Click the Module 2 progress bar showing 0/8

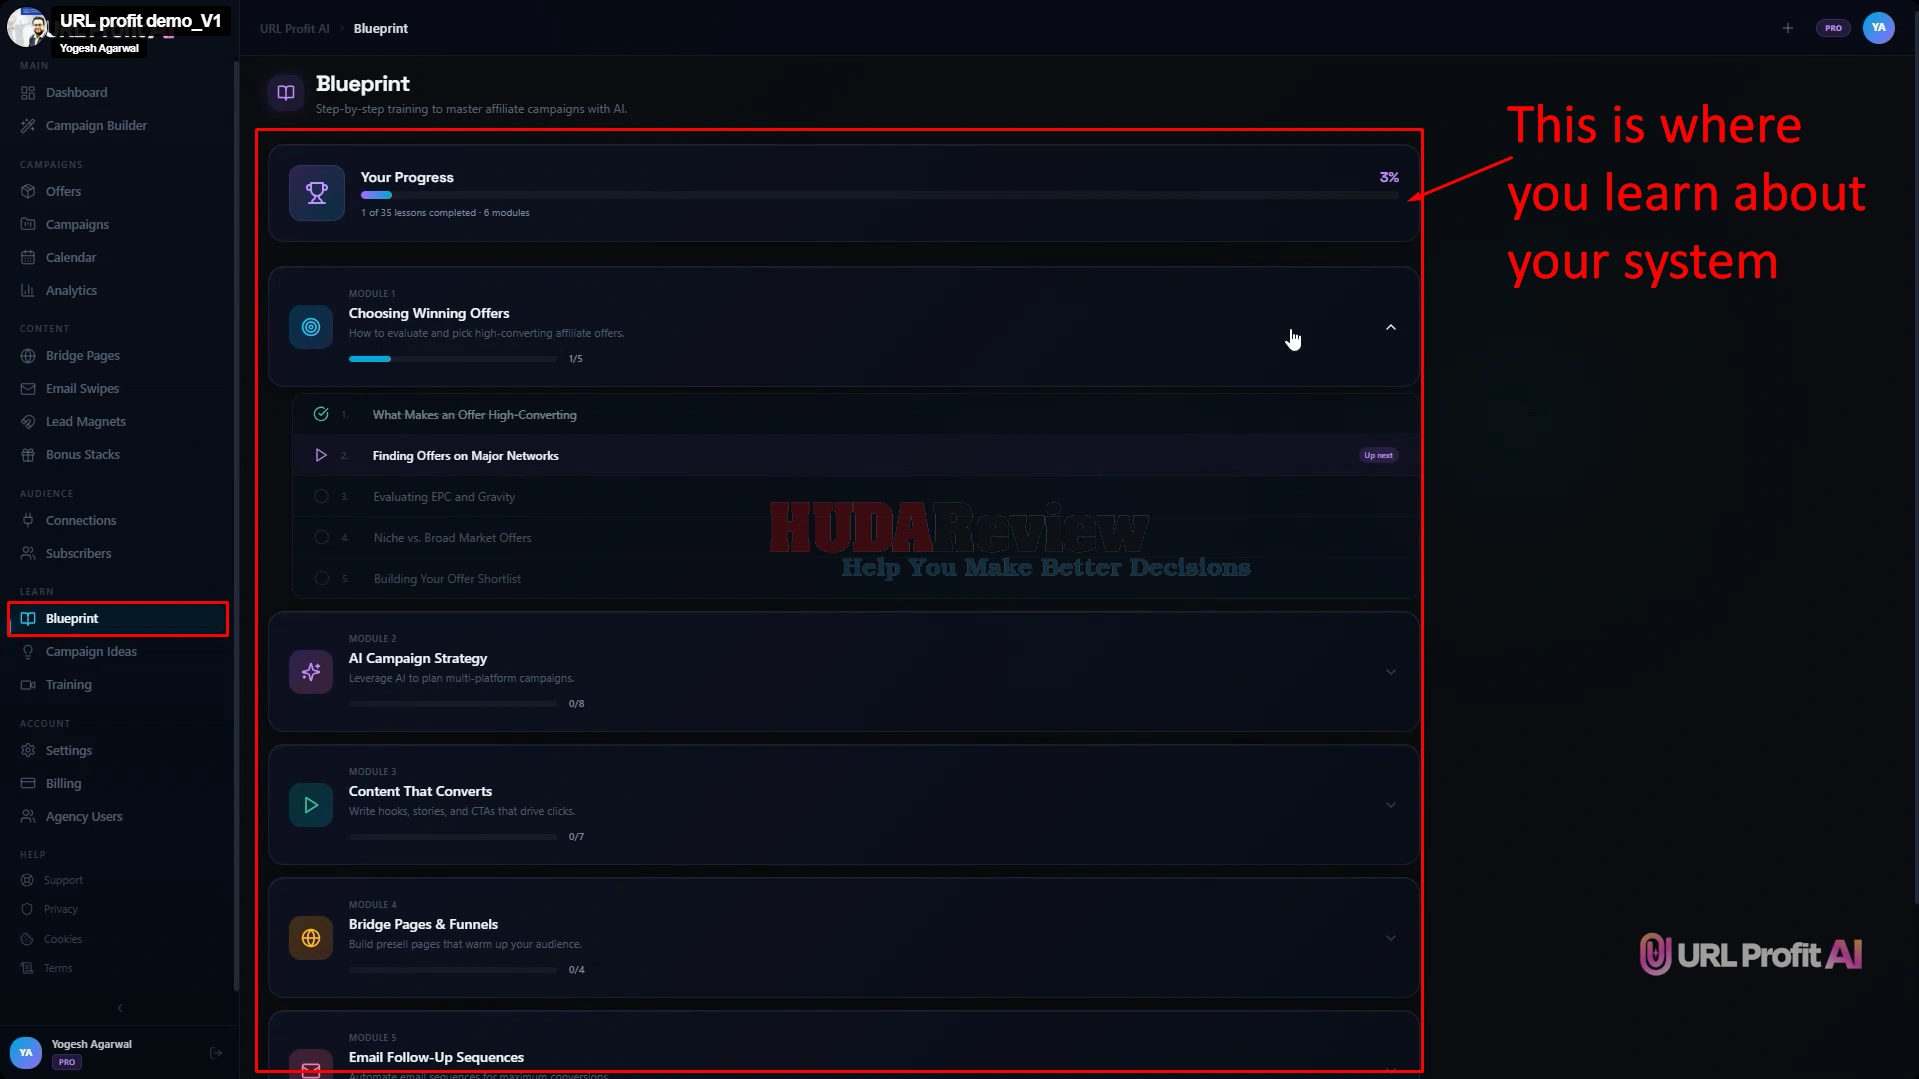(x=453, y=704)
